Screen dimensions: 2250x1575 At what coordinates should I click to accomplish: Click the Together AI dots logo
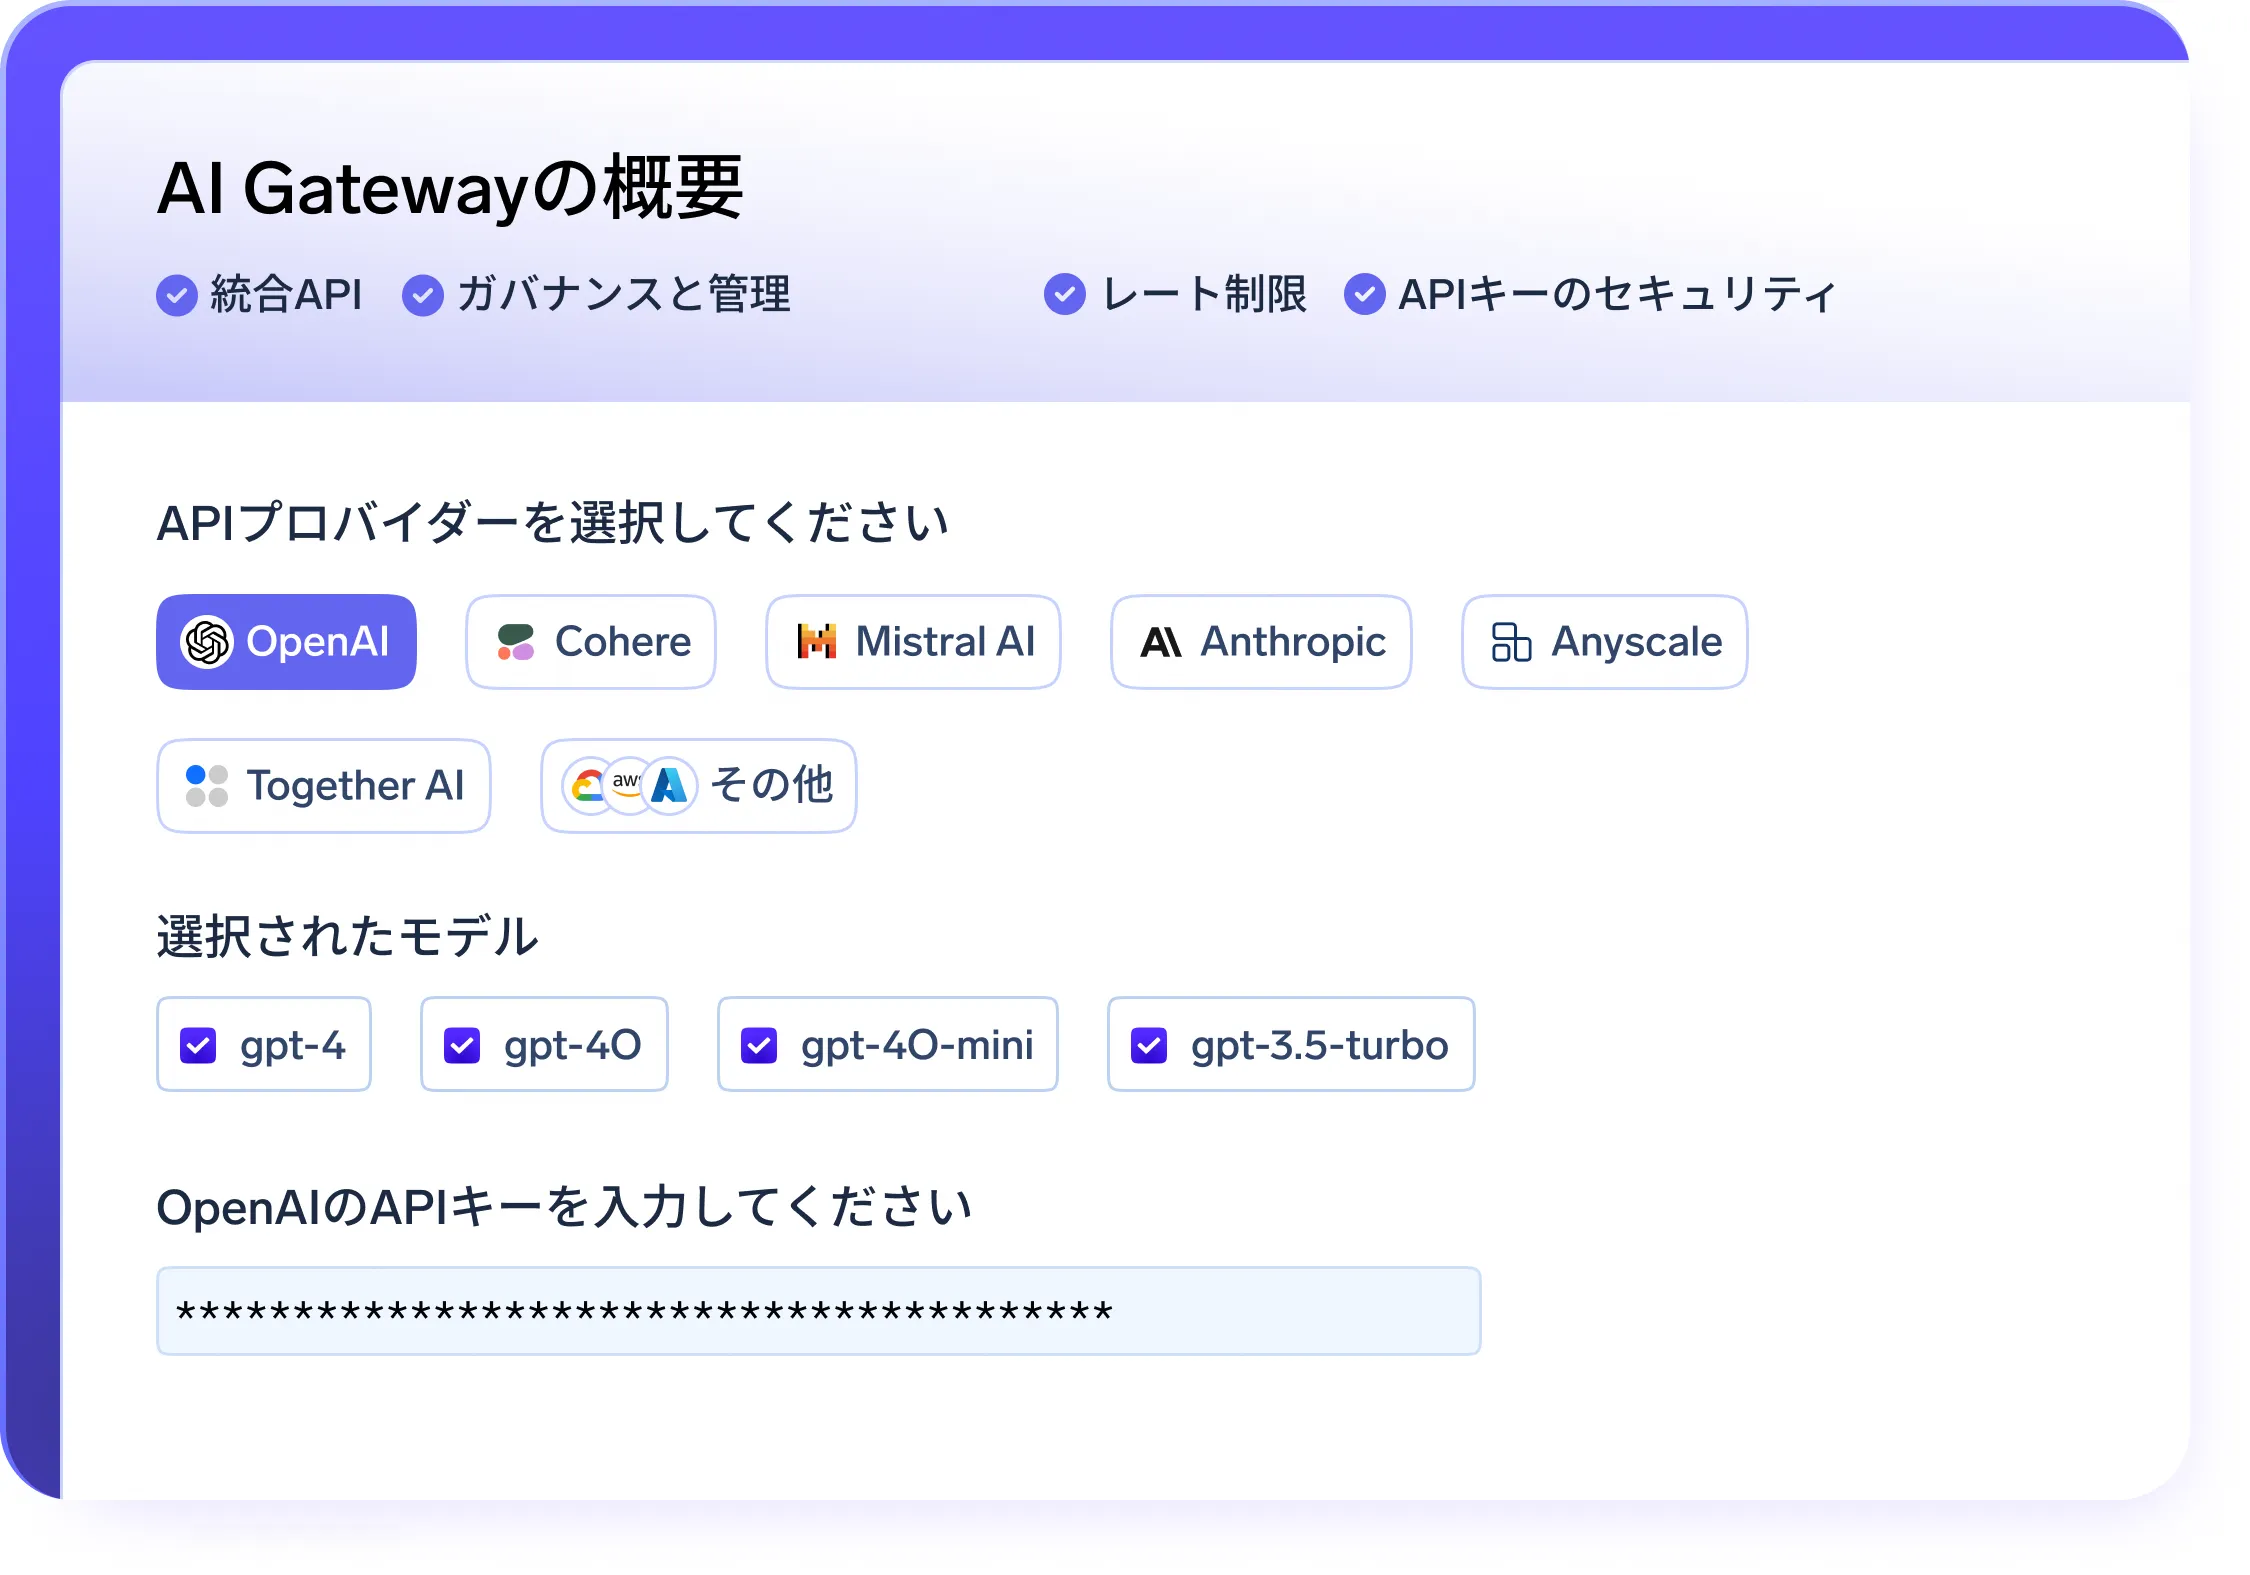tap(207, 786)
